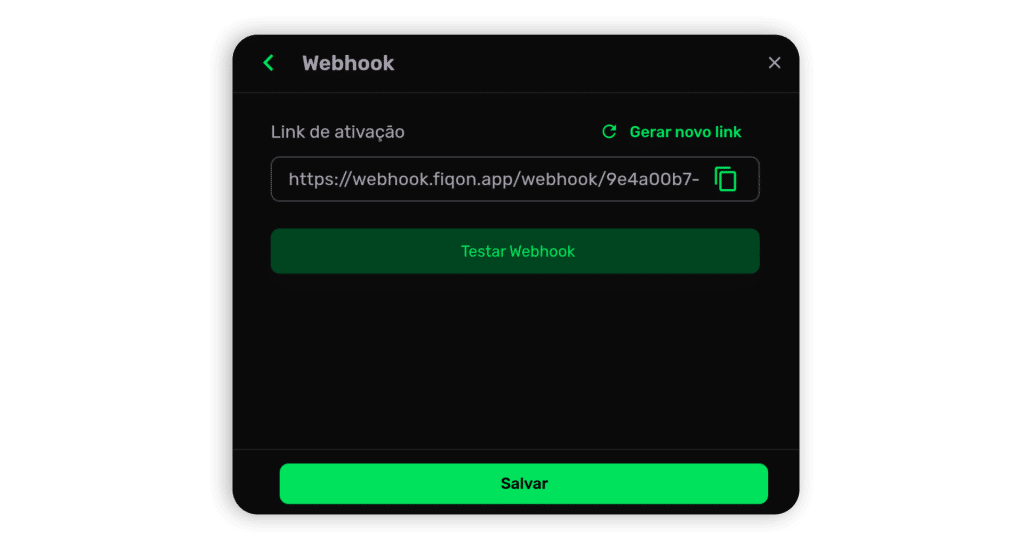The height and width of the screenshot is (555, 1024).
Task: Click the bright green Salvar button
Action: 524,484
